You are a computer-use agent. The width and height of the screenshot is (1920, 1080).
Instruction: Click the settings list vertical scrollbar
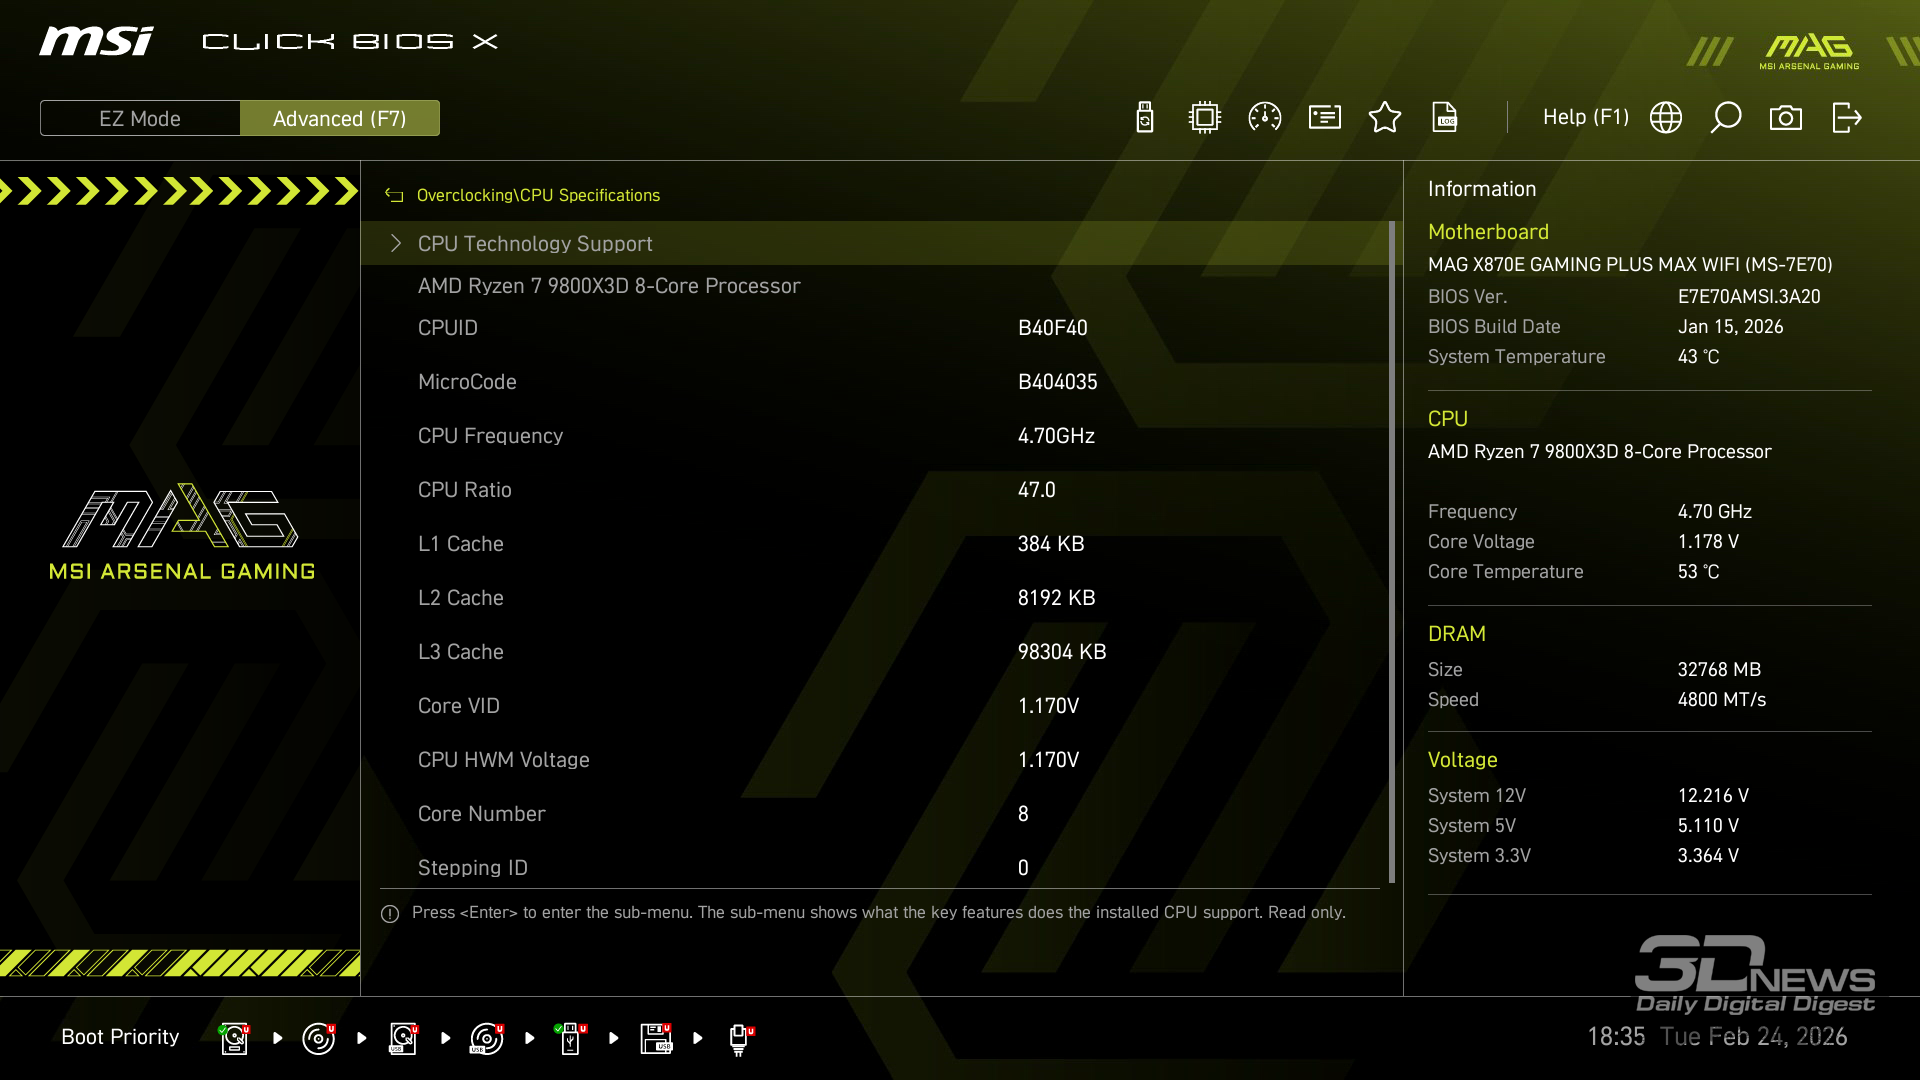click(1391, 550)
